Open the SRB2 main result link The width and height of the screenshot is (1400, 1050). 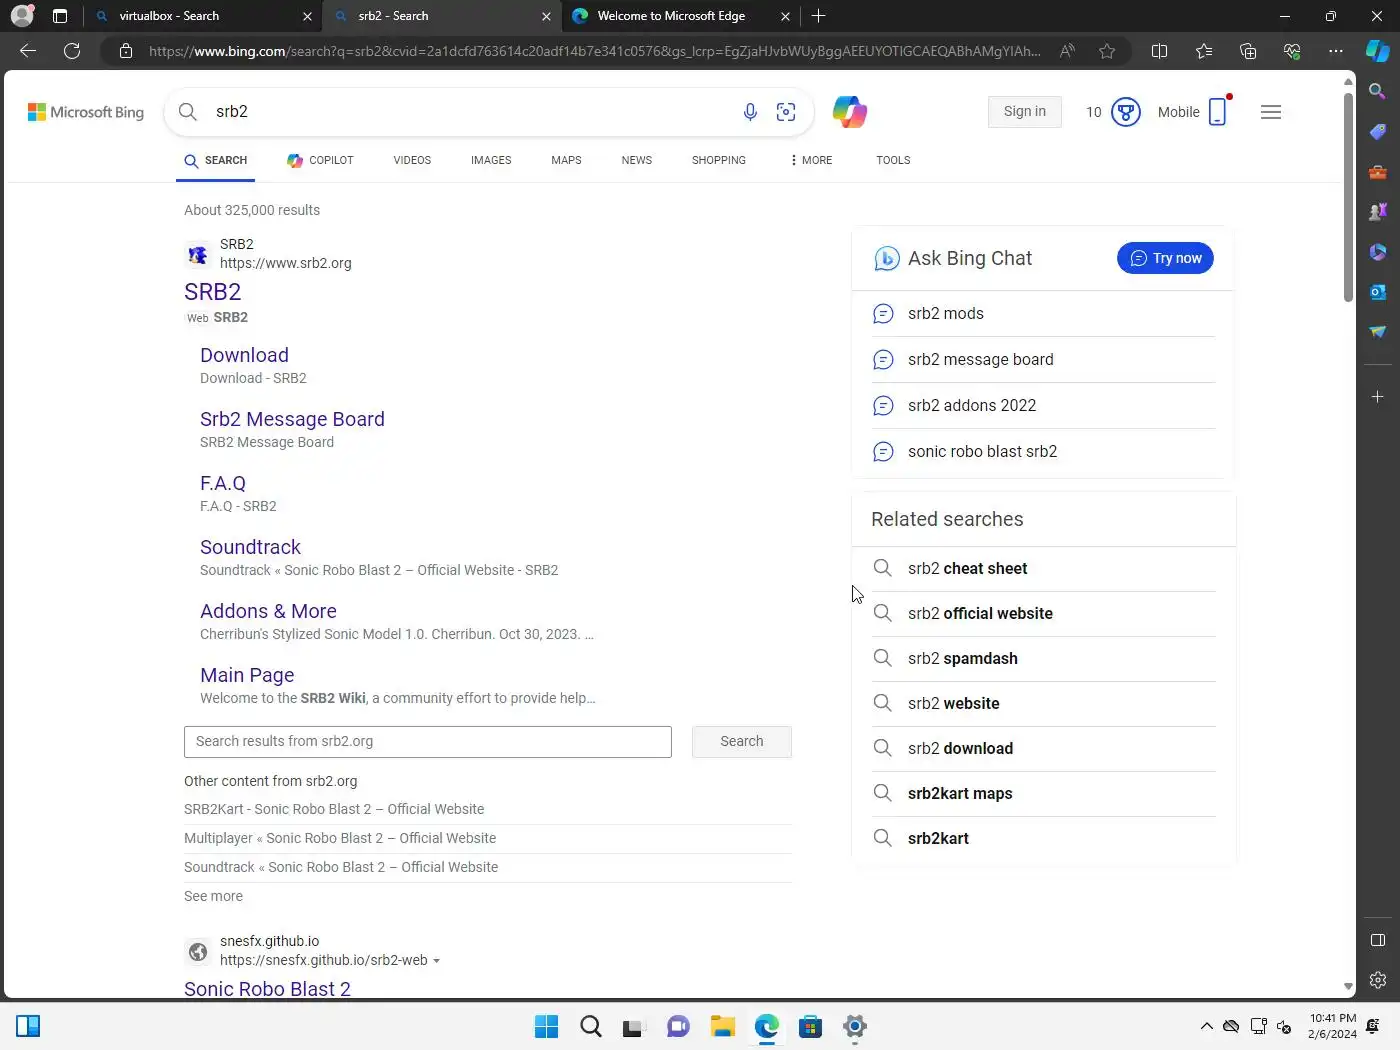pyautogui.click(x=212, y=292)
